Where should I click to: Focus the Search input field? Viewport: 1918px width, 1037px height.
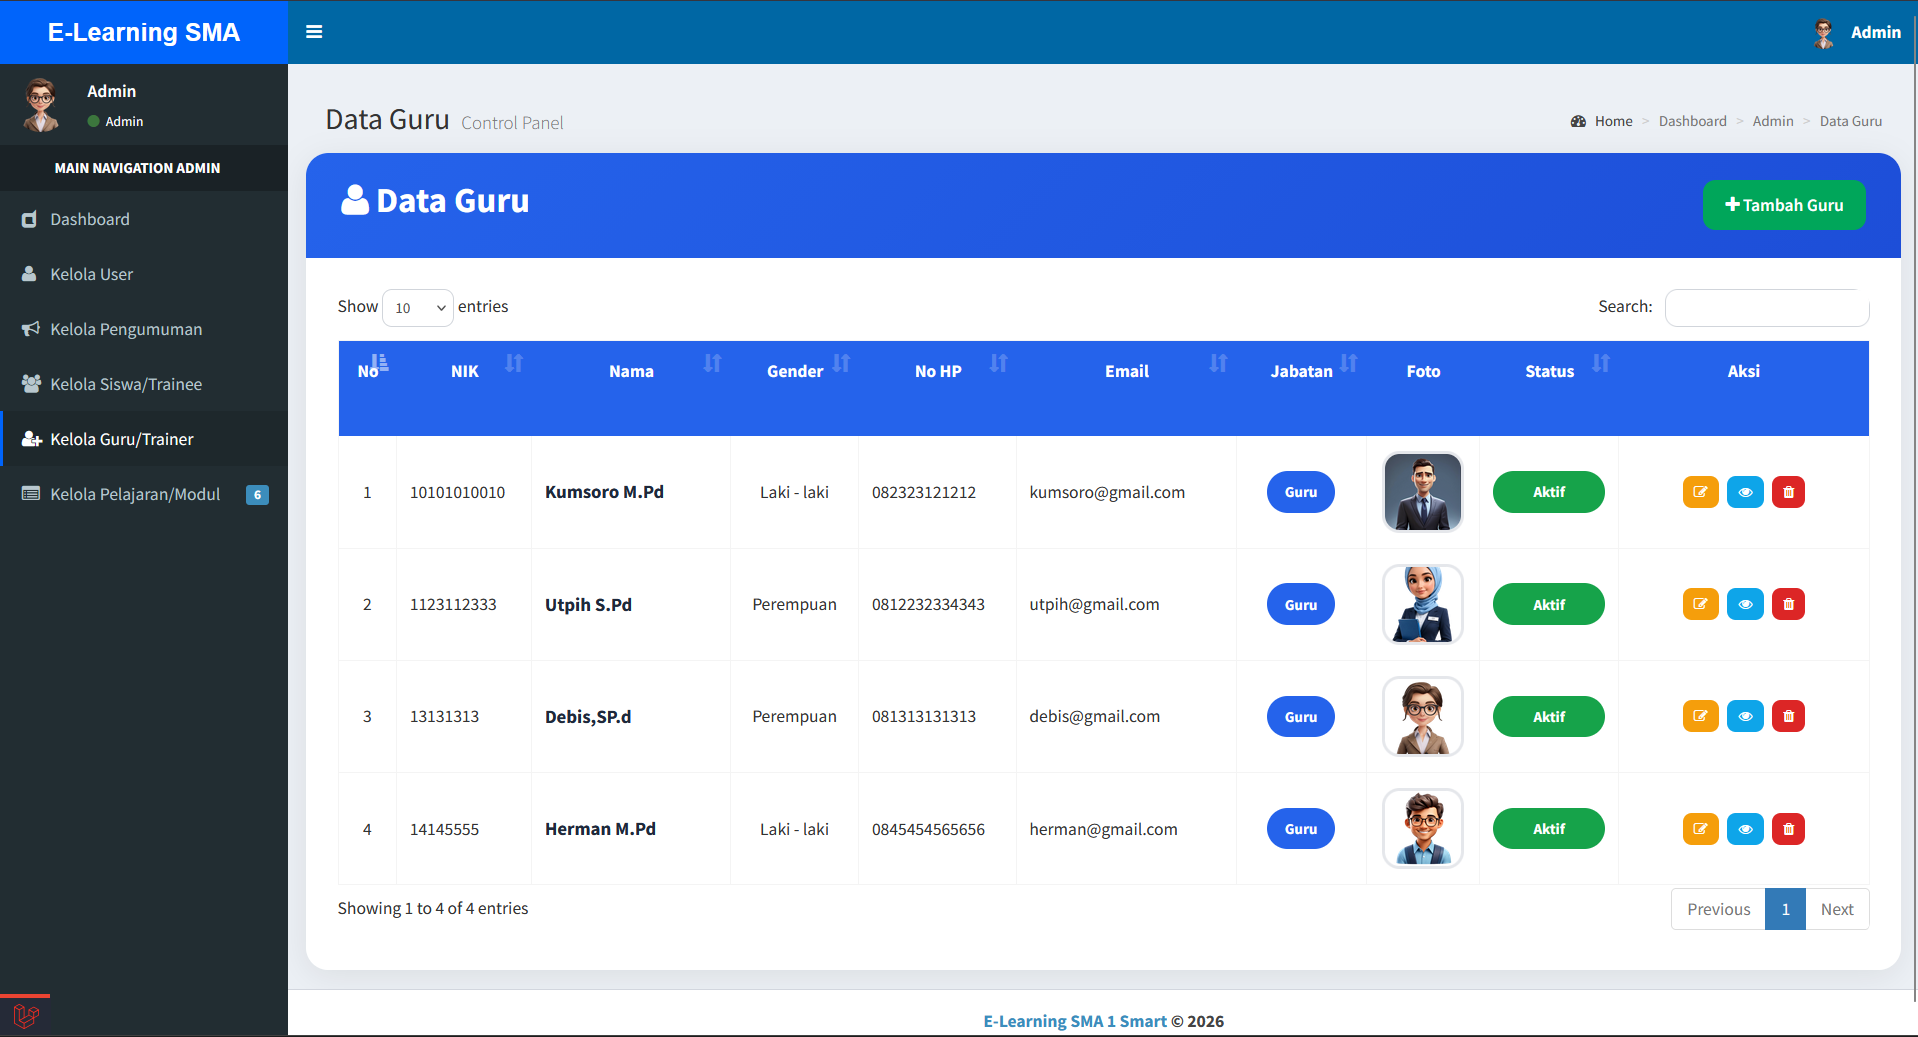[x=1767, y=307]
